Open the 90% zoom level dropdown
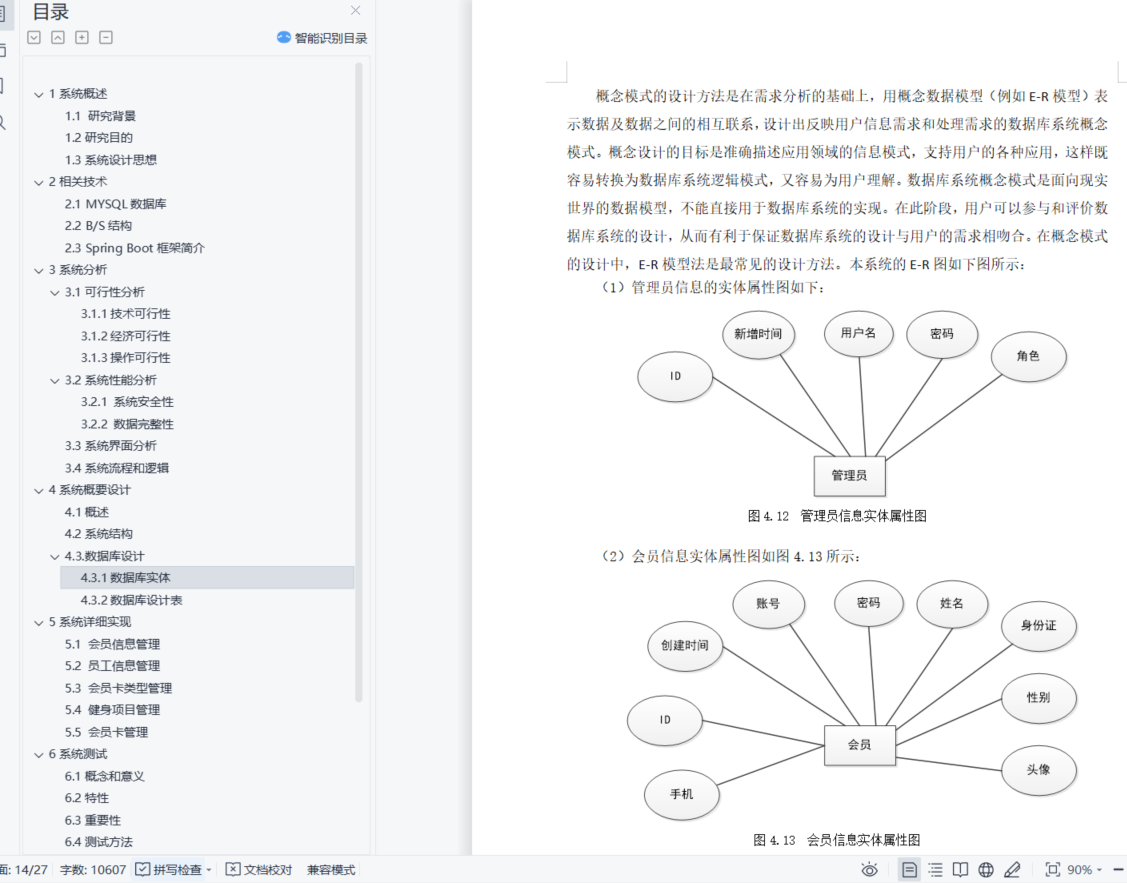 pyautogui.click(x=1099, y=870)
